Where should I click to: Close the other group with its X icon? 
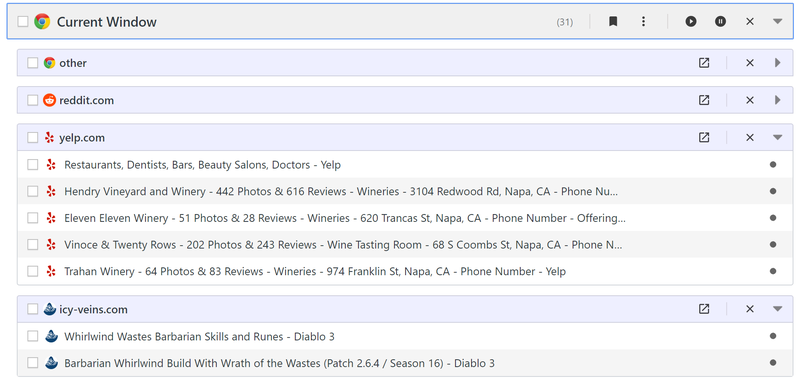point(749,63)
